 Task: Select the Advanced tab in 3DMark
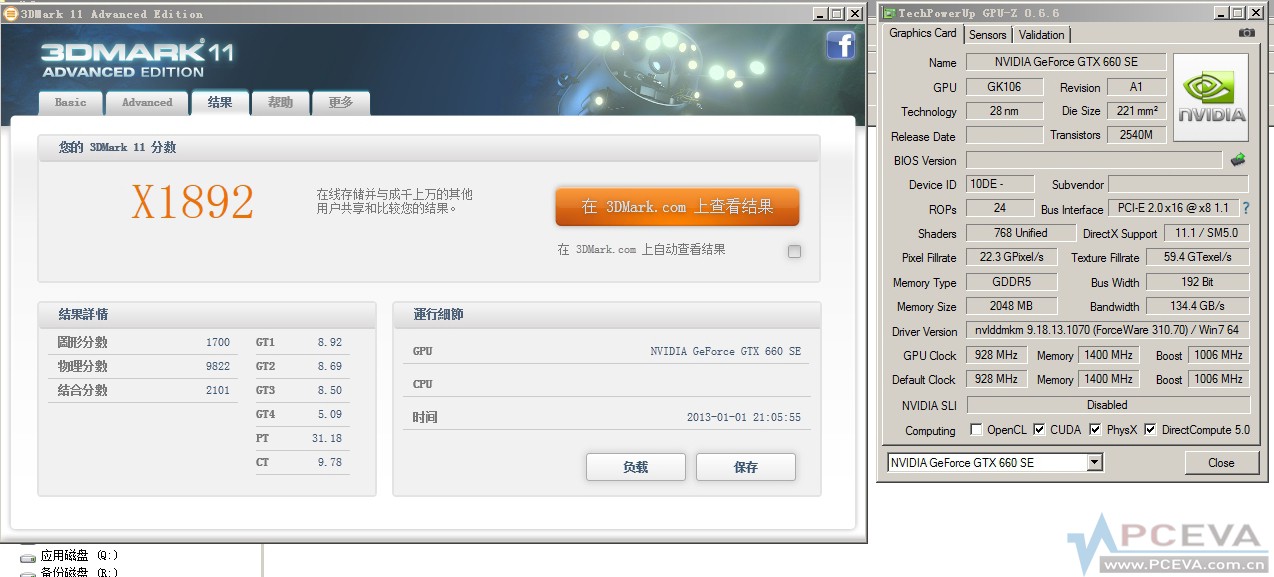[x=146, y=102]
